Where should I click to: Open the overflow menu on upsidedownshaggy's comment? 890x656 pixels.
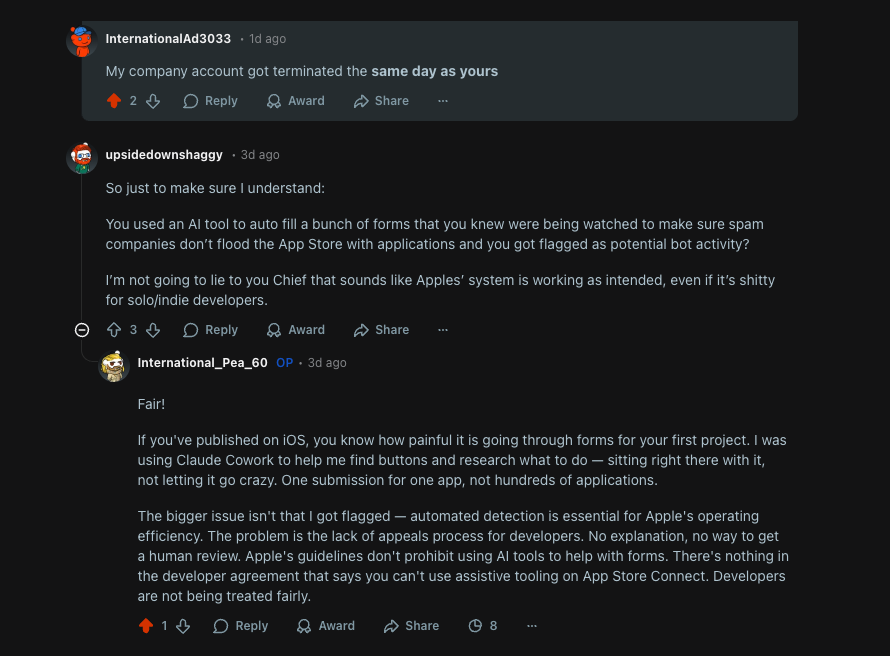point(443,329)
